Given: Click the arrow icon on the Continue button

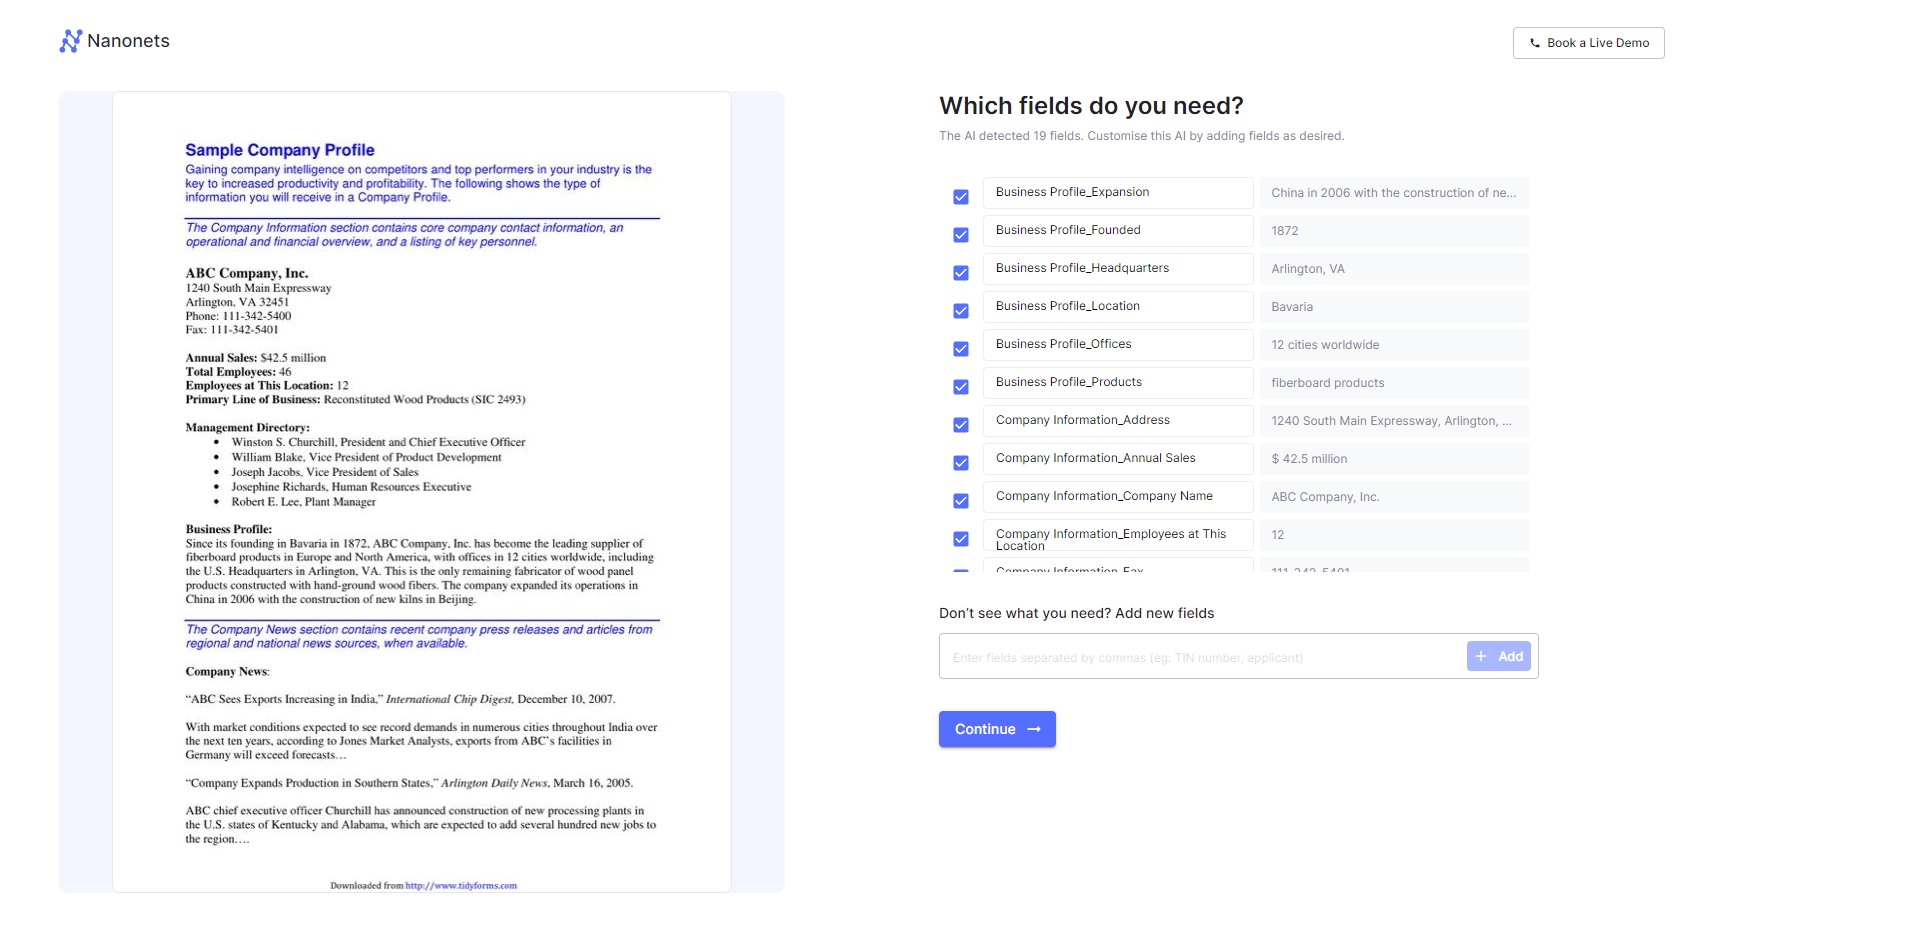Looking at the screenshot, I should (1034, 729).
